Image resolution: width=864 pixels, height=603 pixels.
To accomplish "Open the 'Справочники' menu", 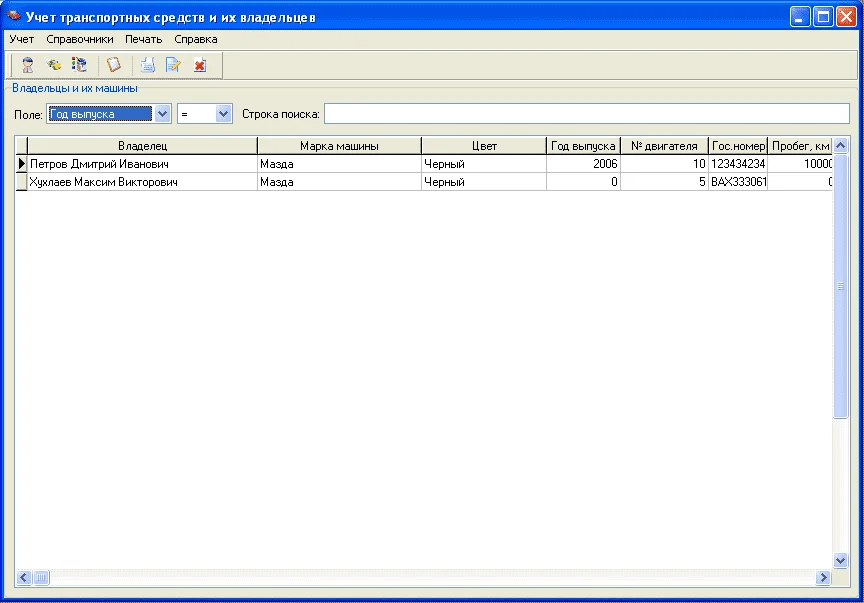I will tap(80, 39).
